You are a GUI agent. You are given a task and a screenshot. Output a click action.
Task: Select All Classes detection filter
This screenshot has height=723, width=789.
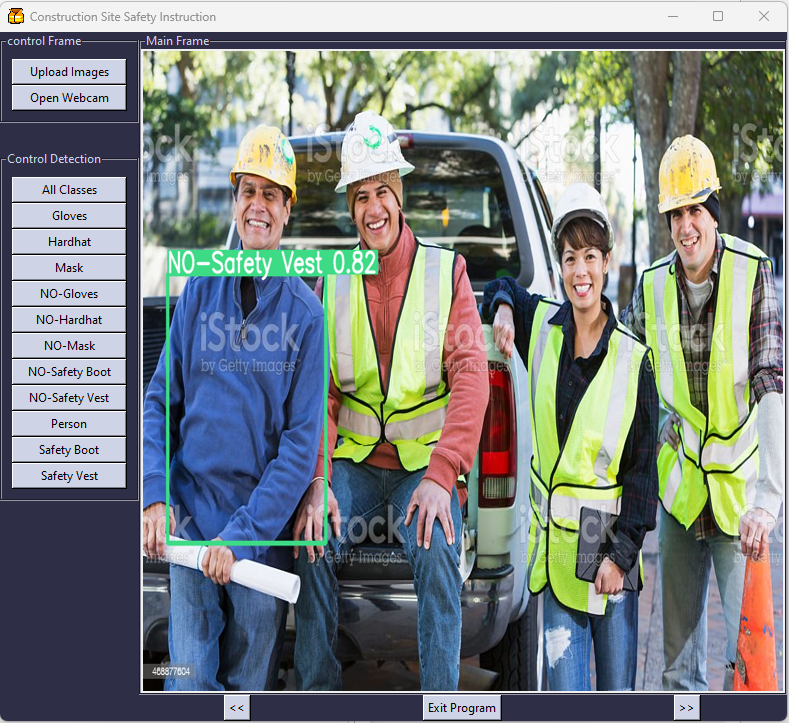click(69, 190)
